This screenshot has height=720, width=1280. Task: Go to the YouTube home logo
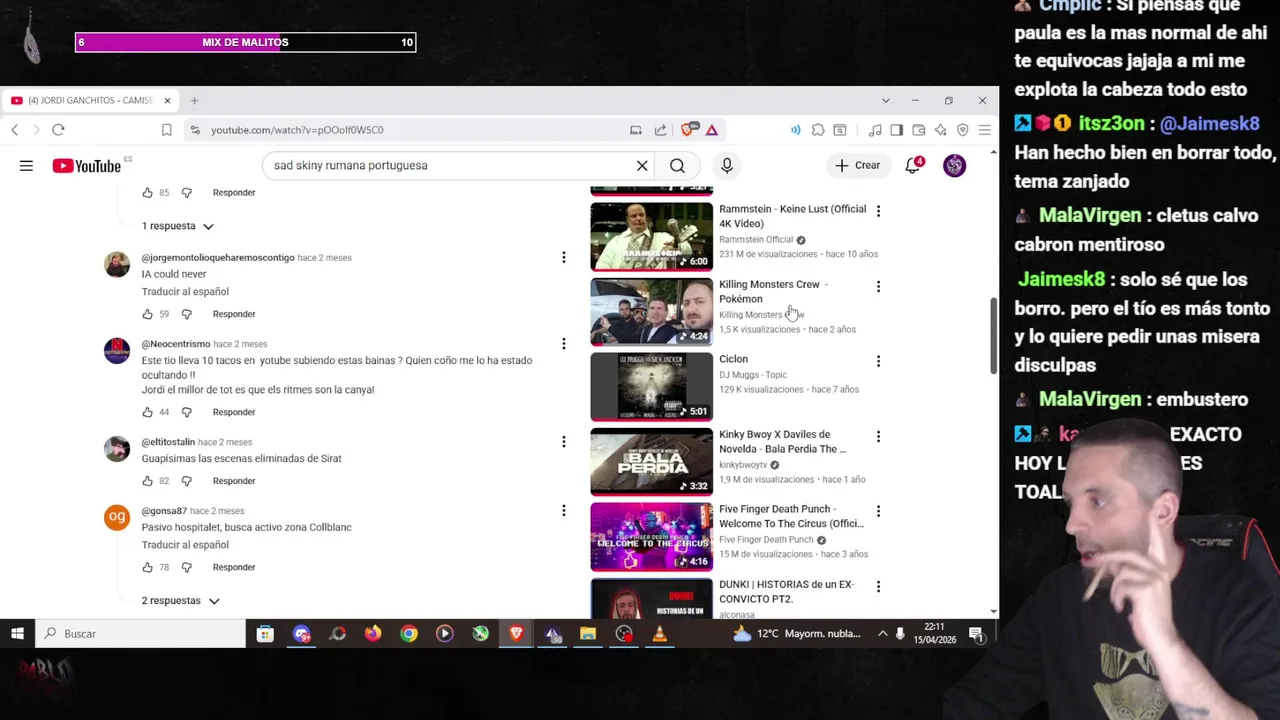(x=86, y=166)
